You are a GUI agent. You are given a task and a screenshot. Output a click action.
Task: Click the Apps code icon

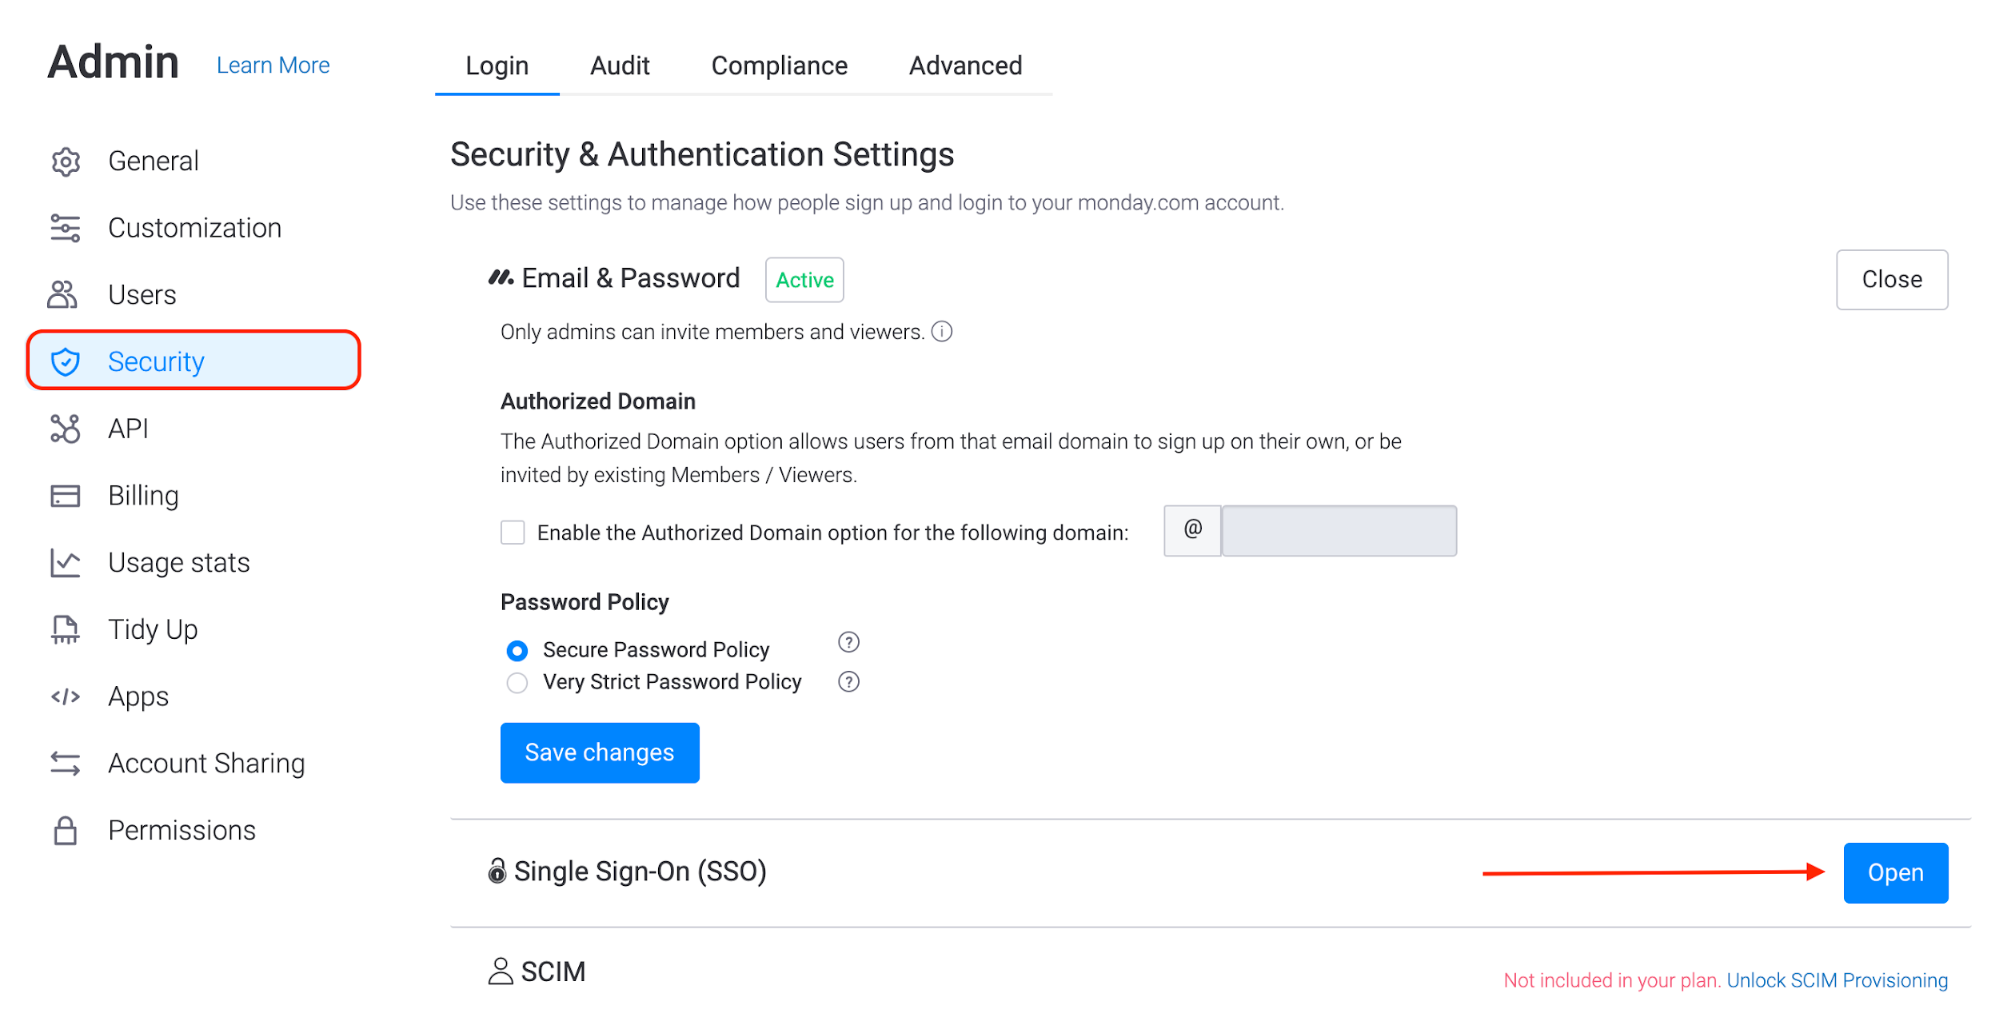[x=66, y=697]
